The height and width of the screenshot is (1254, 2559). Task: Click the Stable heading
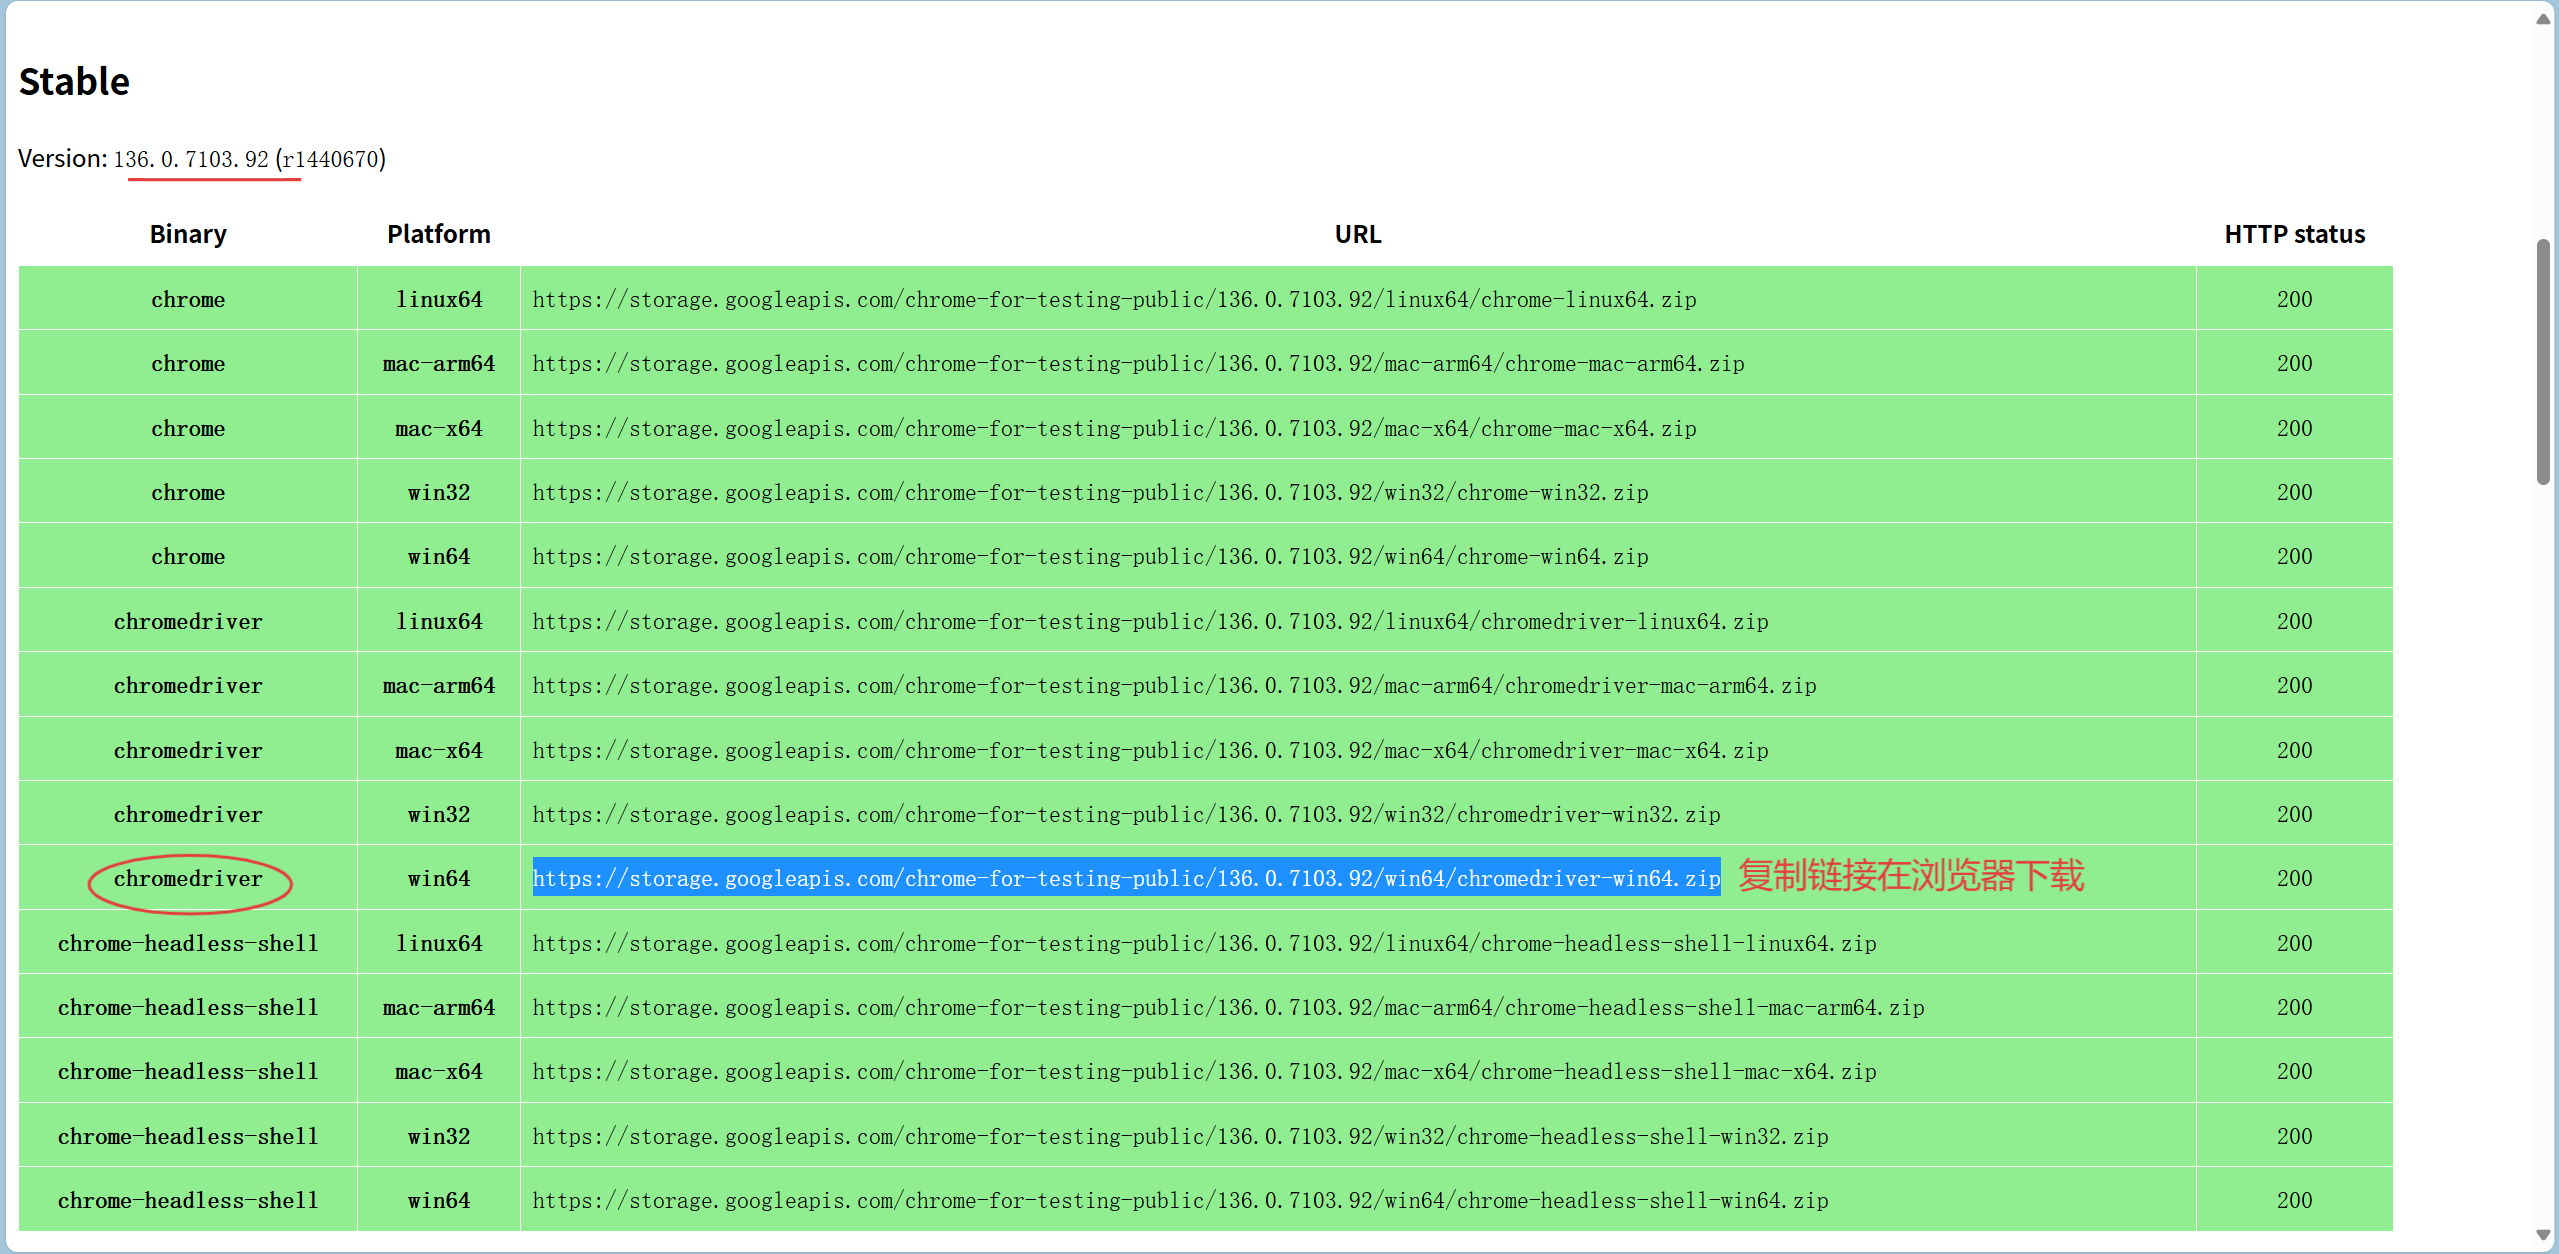coord(74,81)
